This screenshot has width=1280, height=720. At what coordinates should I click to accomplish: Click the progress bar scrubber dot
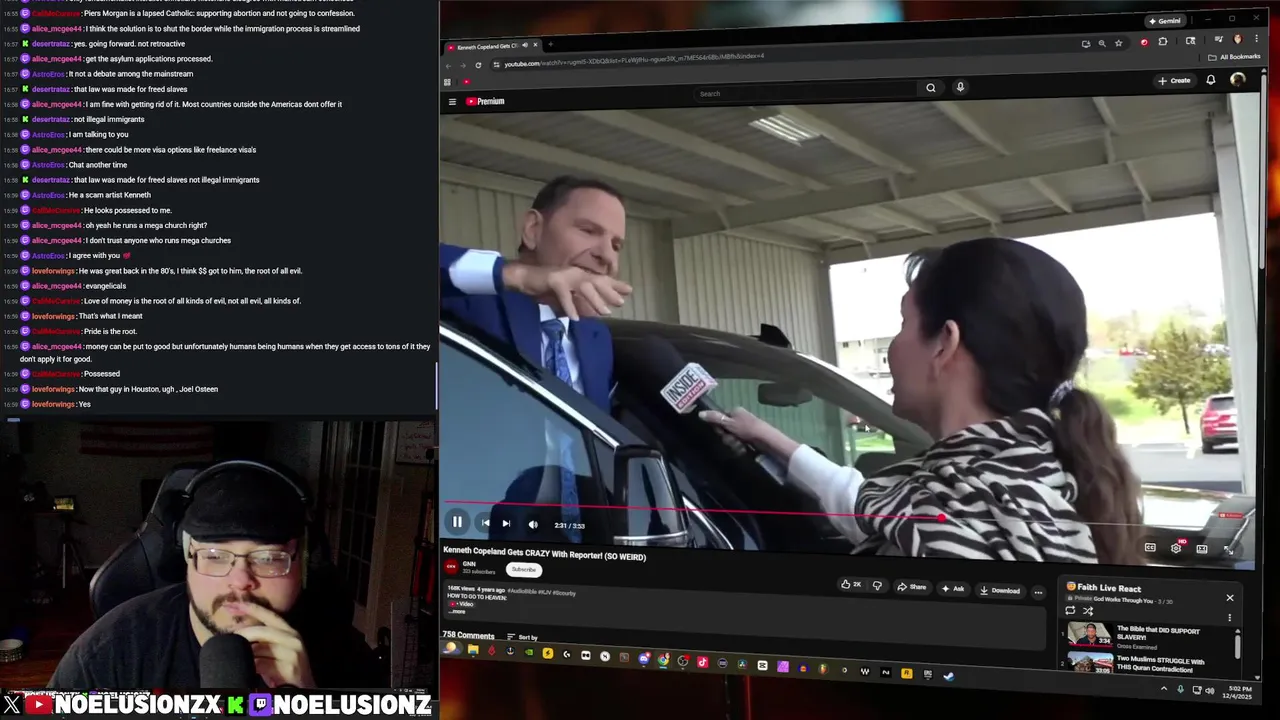942,517
